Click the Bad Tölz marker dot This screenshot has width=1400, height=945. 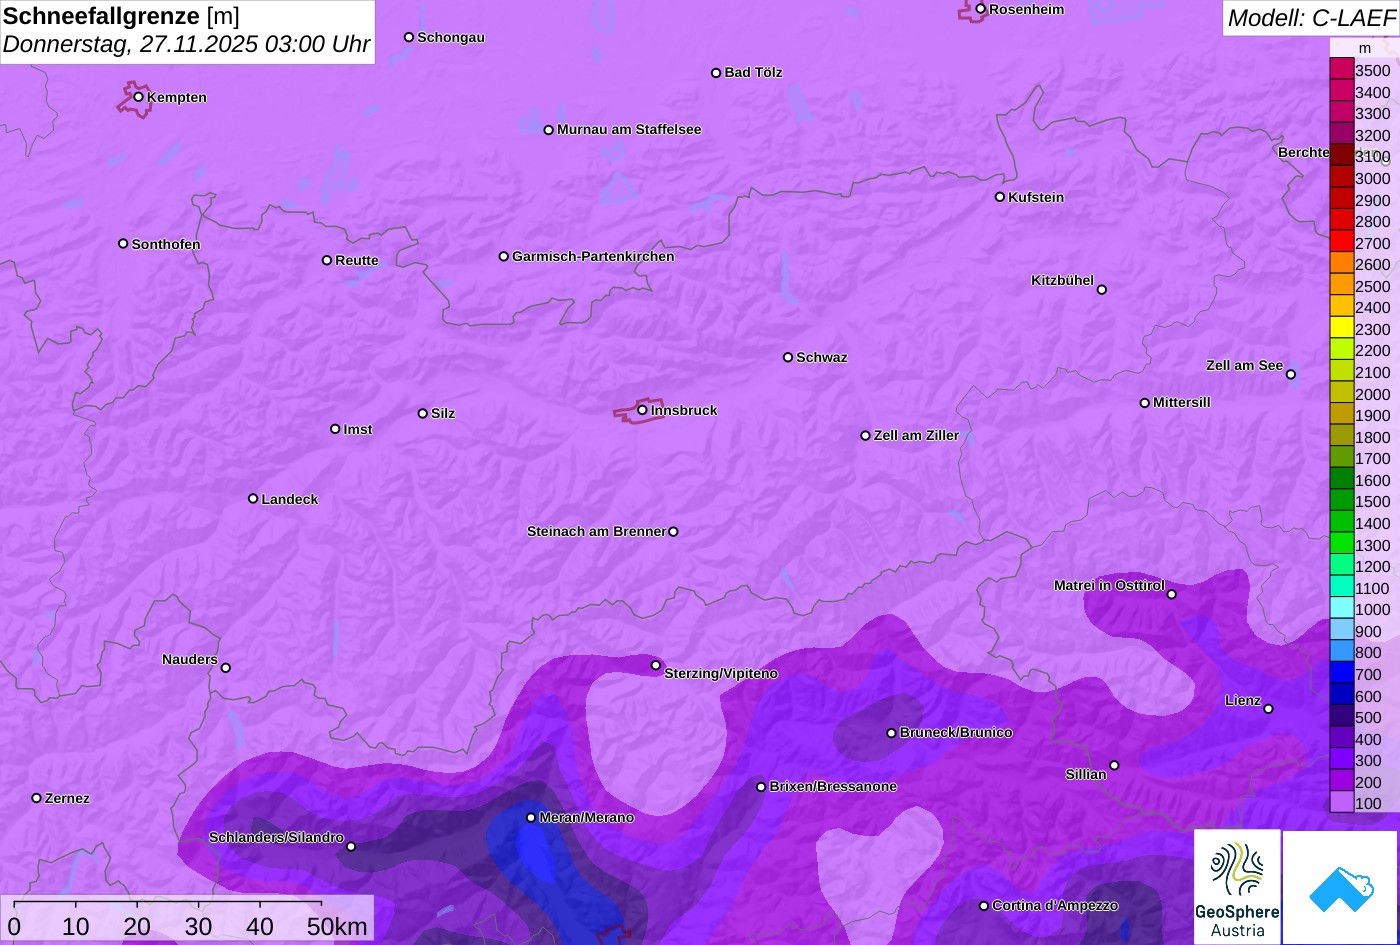tap(716, 73)
